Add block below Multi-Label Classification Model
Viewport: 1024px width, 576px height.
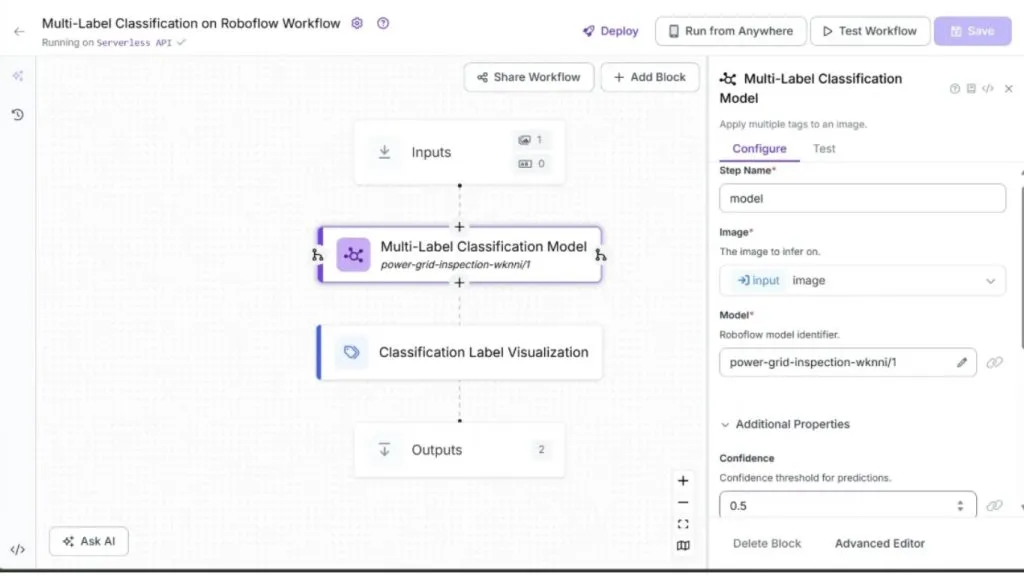tap(459, 283)
